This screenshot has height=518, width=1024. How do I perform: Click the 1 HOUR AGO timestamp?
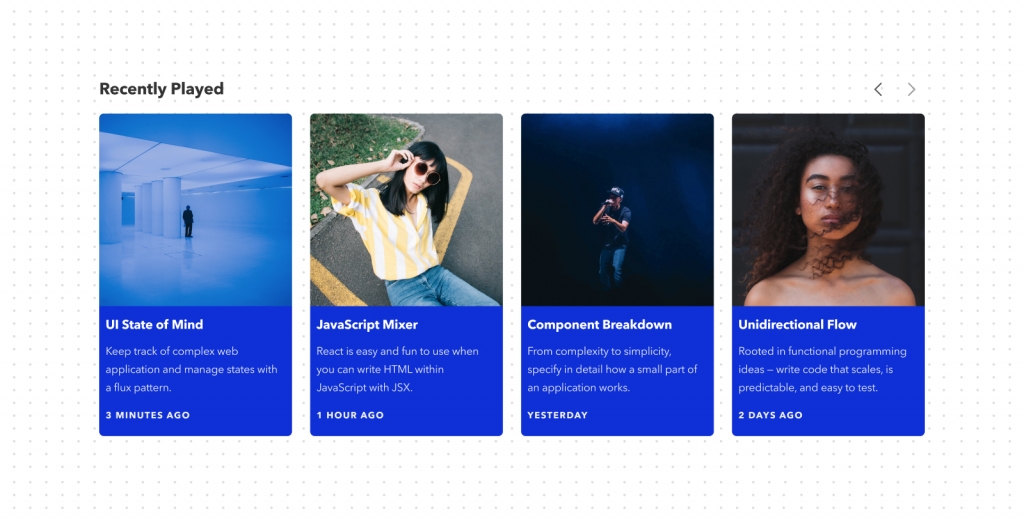[350, 415]
